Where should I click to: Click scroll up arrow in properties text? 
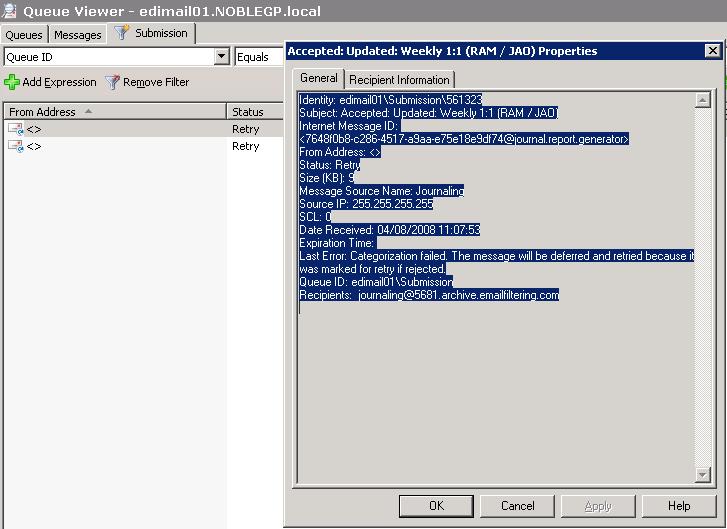pos(703,100)
